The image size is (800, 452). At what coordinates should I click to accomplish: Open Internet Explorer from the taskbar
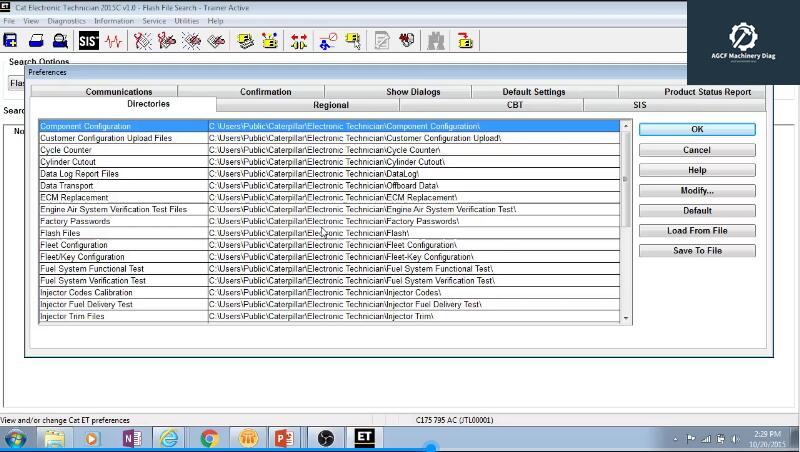[169, 439]
